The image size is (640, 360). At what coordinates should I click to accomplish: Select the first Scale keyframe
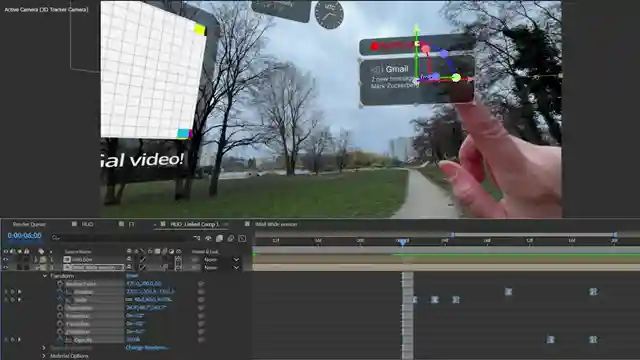click(x=414, y=300)
